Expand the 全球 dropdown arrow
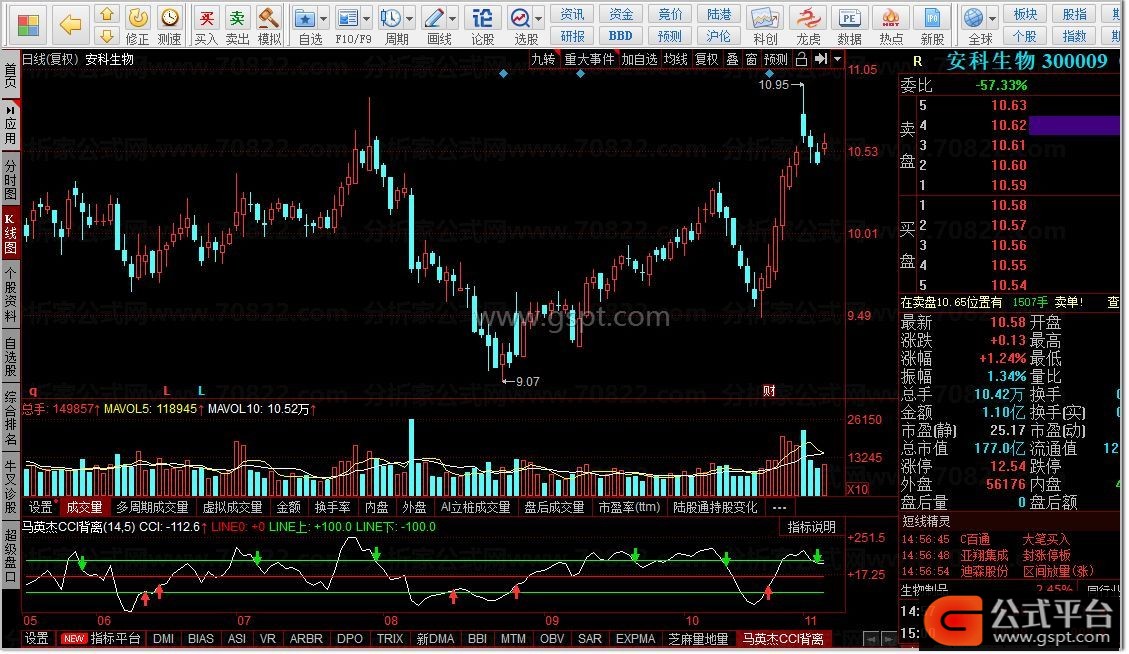1129x654 pixels. (992, 19)
